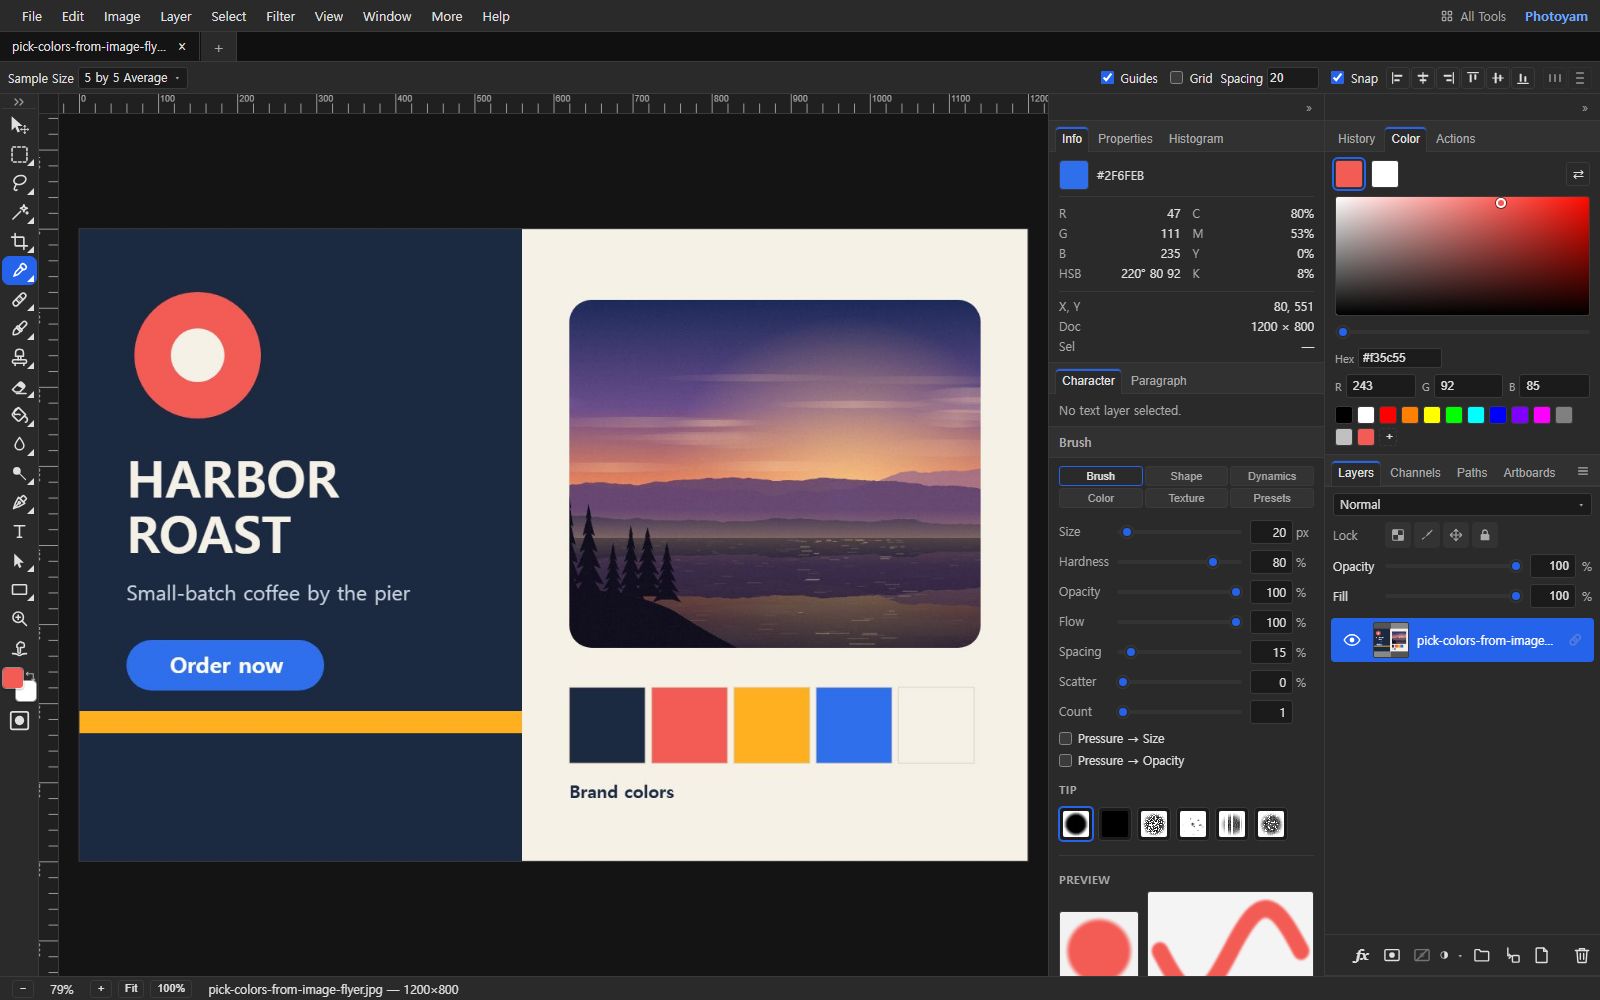
Task: Open the Normal blend mode dropdown
Action: [x=1462, y=504]
